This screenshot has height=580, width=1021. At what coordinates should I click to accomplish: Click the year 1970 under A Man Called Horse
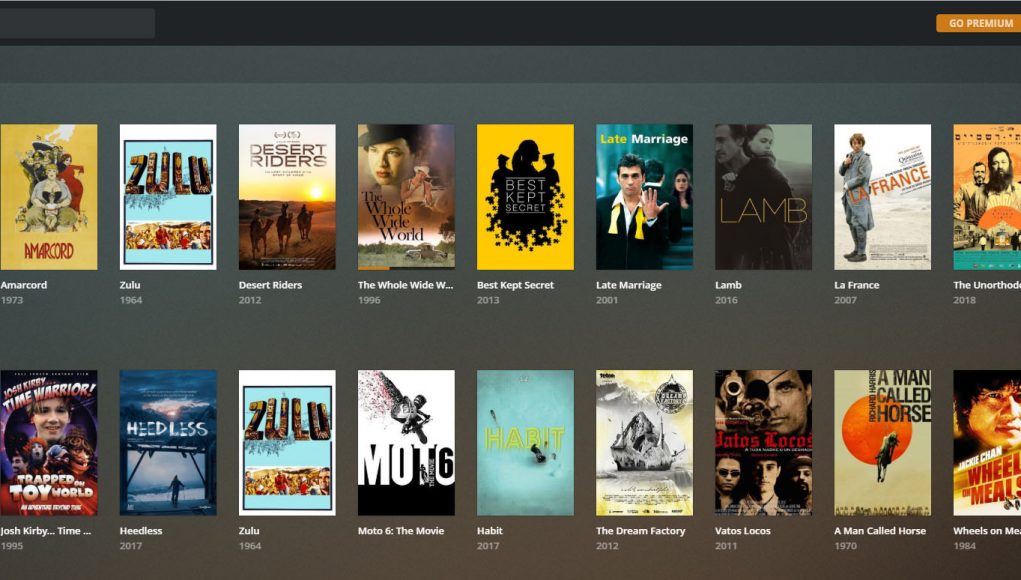point(846,546)
